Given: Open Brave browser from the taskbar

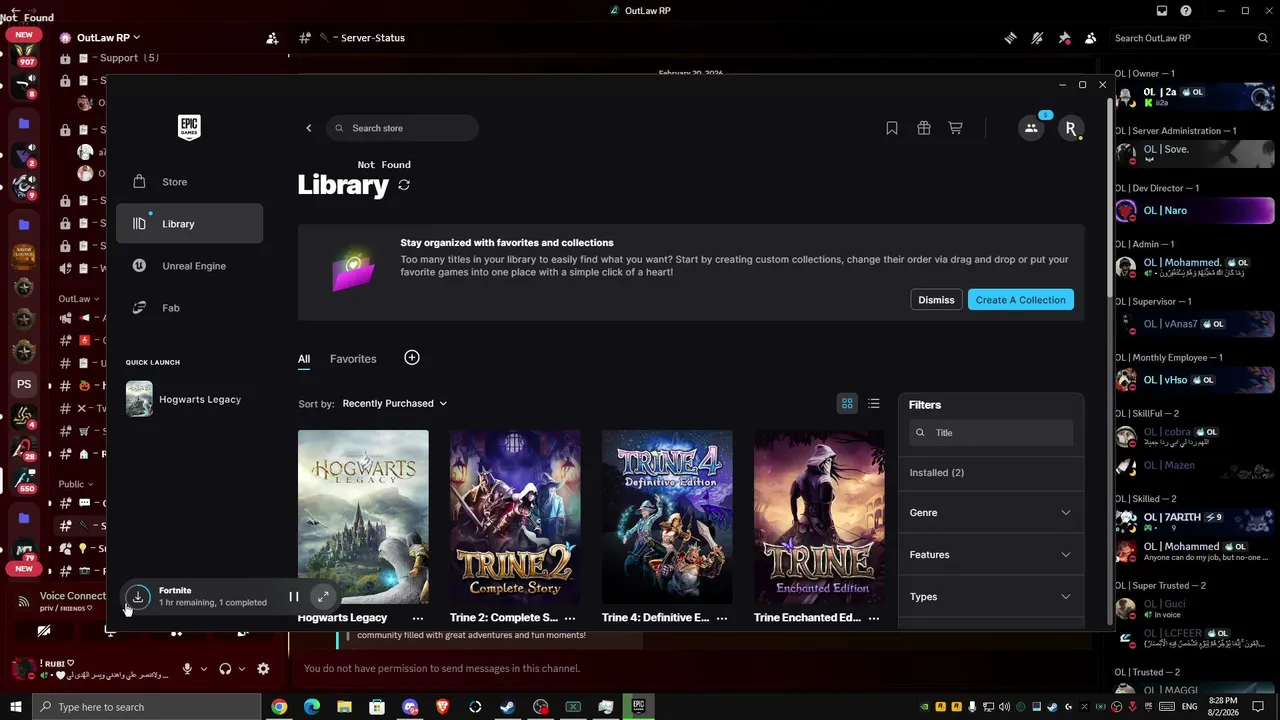Looking at the screenshot, I should point(442,707).
